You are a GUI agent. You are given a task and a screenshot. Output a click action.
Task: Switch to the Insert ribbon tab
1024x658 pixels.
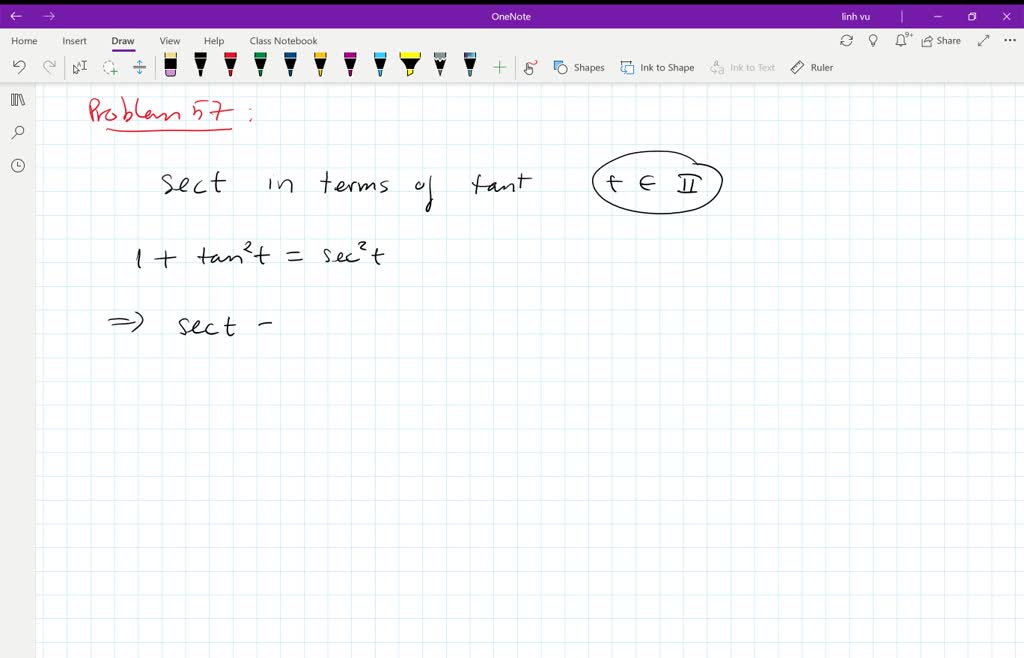pos(74,40)
